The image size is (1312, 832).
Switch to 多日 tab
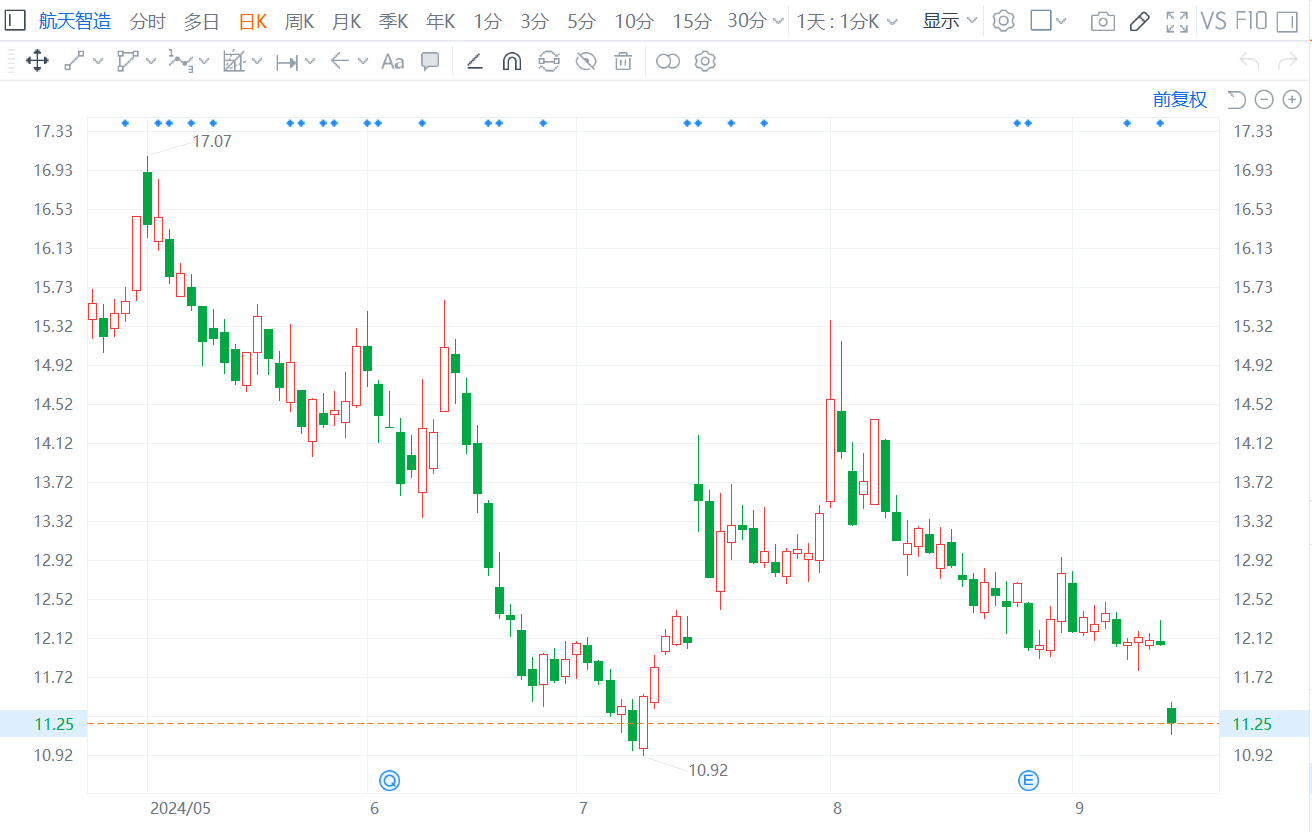pos(201,21)
